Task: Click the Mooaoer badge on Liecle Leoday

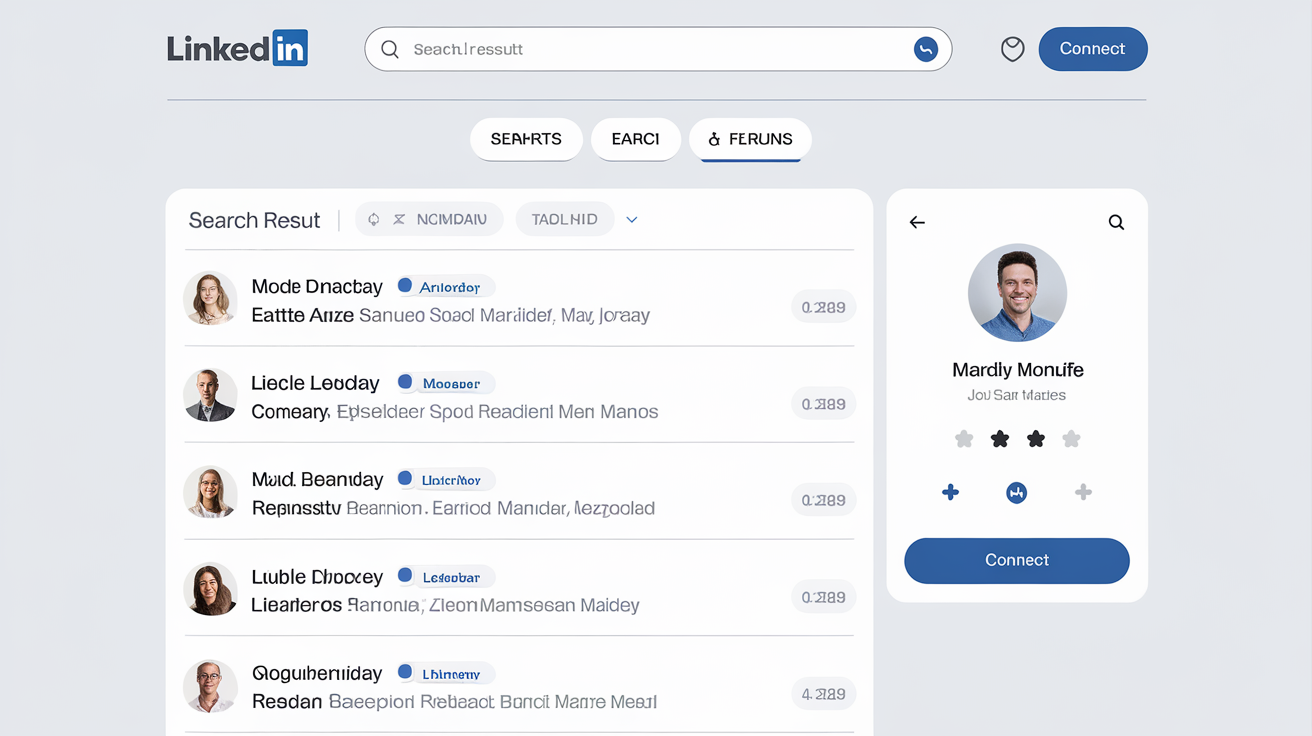Action: point(445,383)
